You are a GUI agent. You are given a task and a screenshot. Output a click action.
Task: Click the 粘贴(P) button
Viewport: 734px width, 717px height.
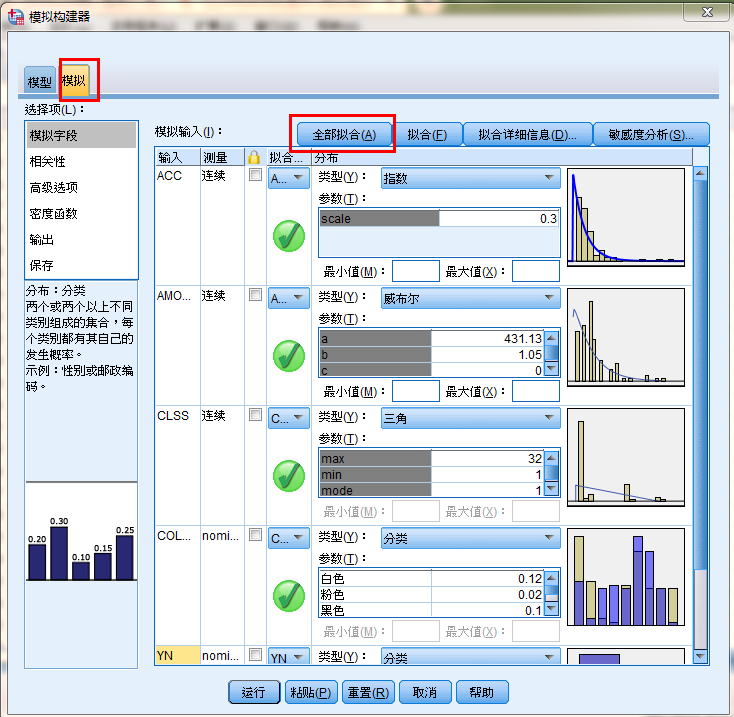coord(311,692)
